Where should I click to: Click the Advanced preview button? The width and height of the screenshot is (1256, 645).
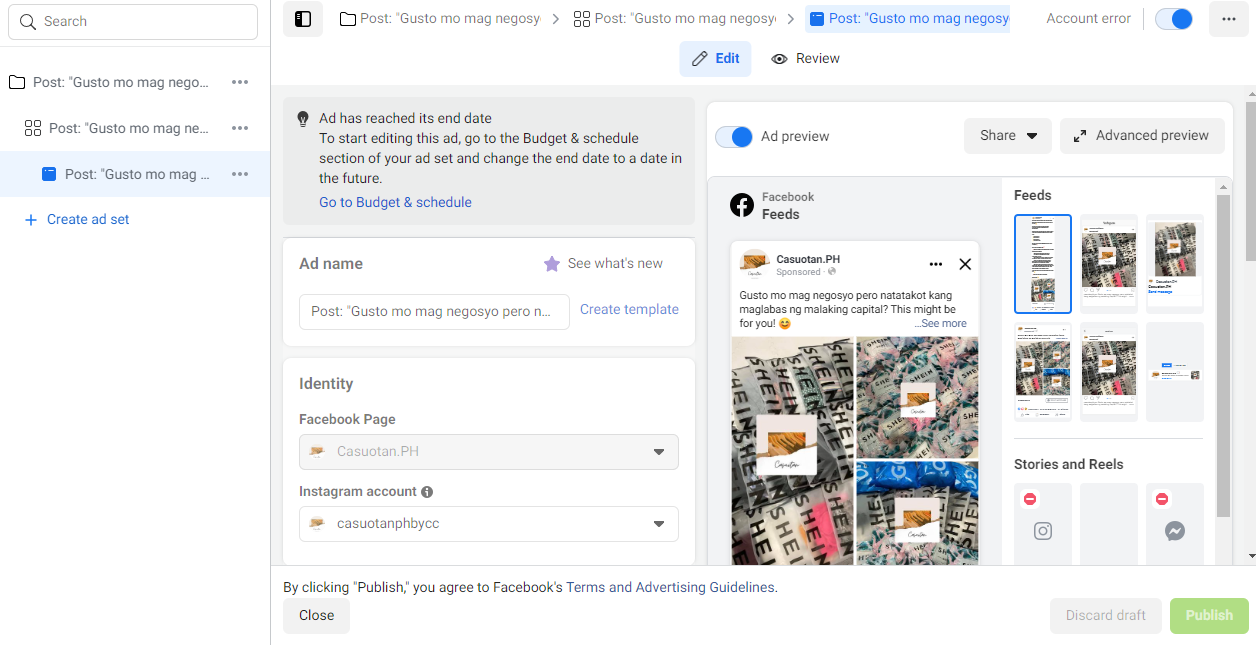point(1142,136)
